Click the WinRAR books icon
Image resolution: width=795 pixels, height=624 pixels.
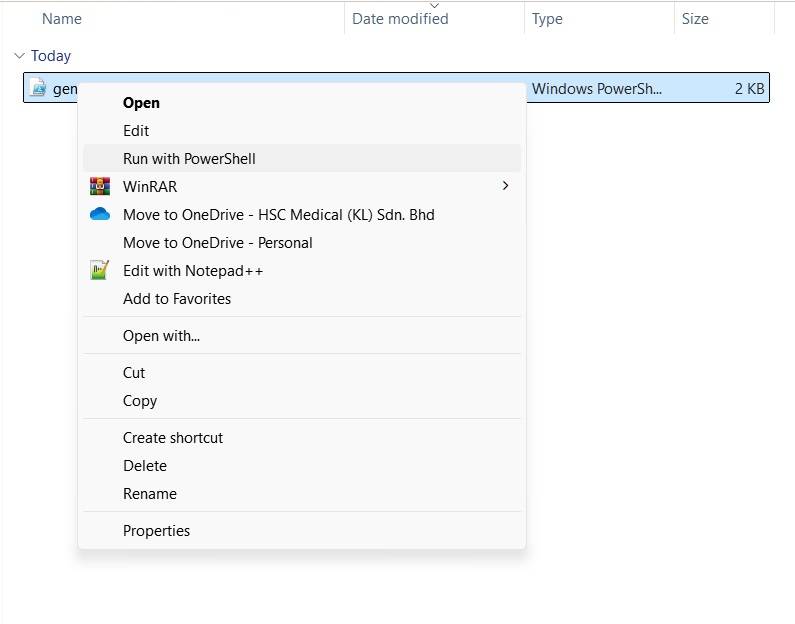coord(99,186)
